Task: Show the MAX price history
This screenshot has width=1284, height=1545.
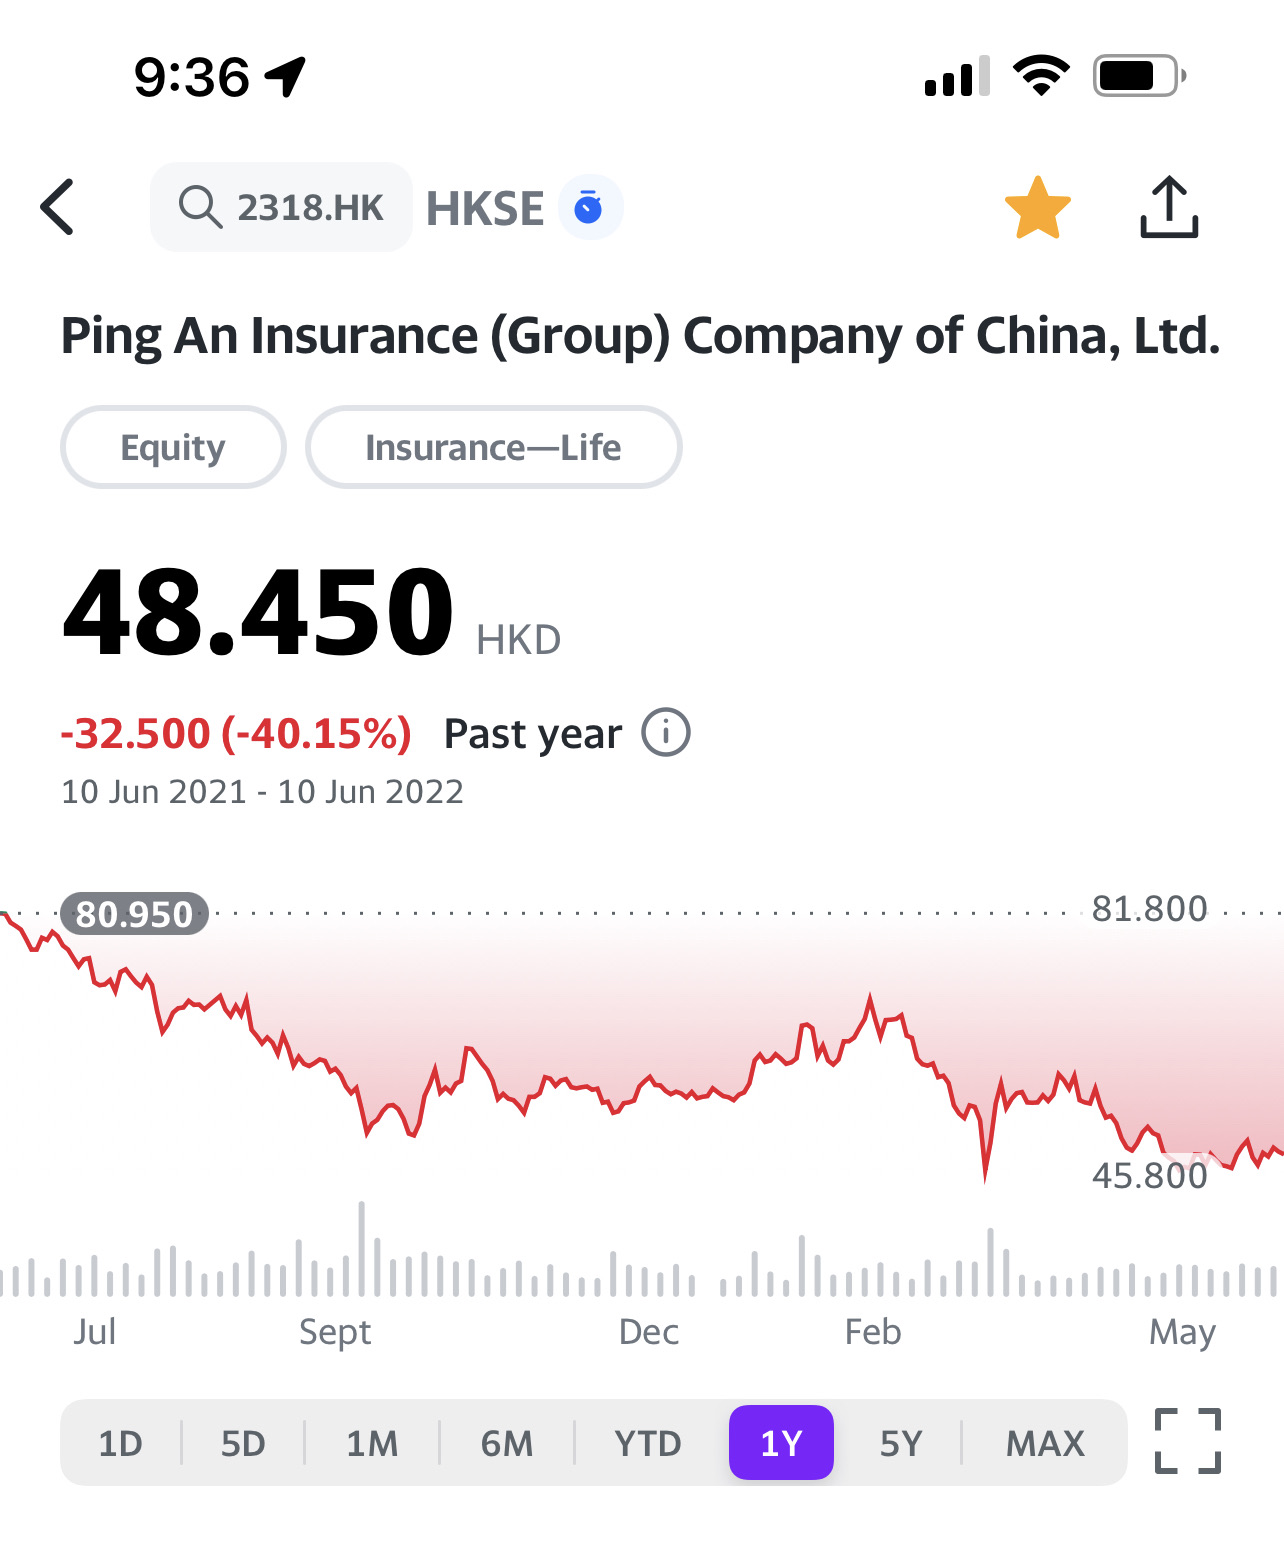Action: 1045,1443
